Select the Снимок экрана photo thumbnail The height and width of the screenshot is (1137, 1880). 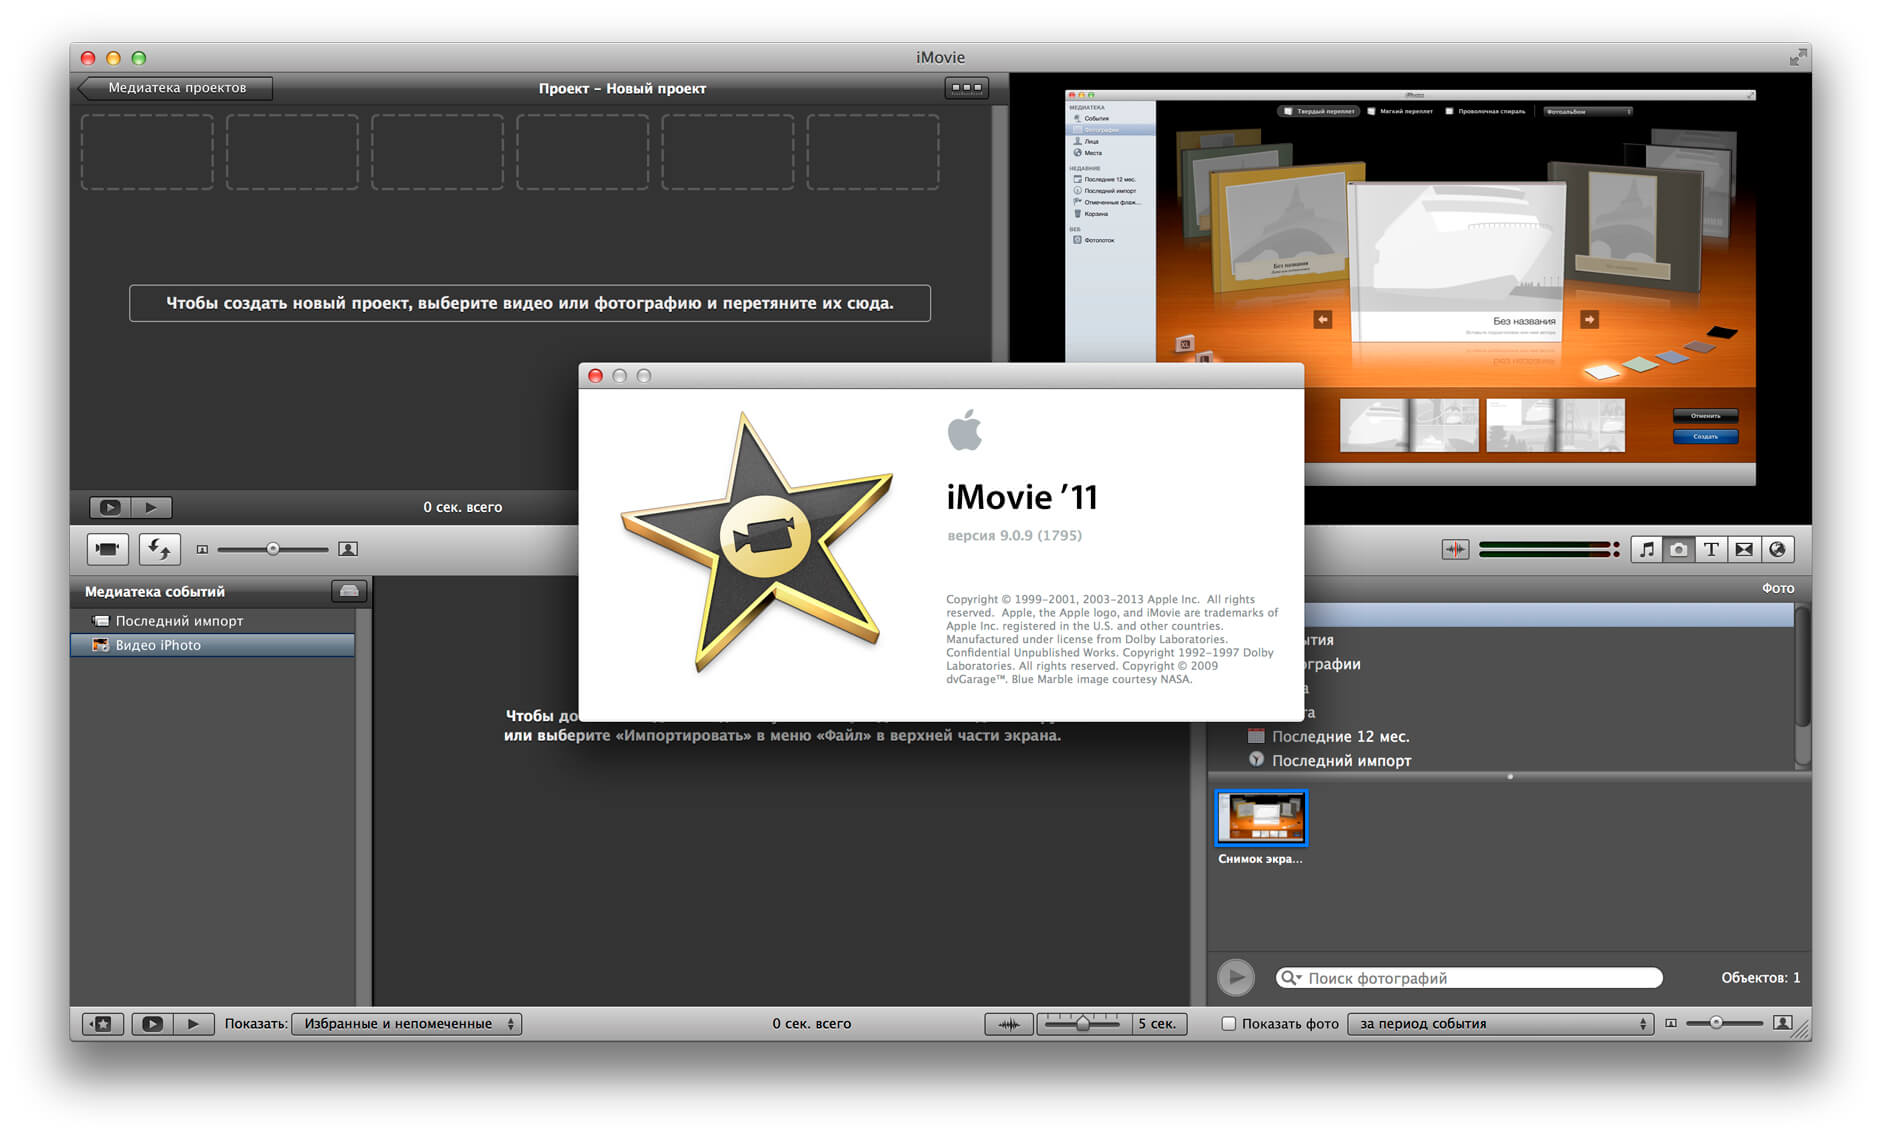1260,817
